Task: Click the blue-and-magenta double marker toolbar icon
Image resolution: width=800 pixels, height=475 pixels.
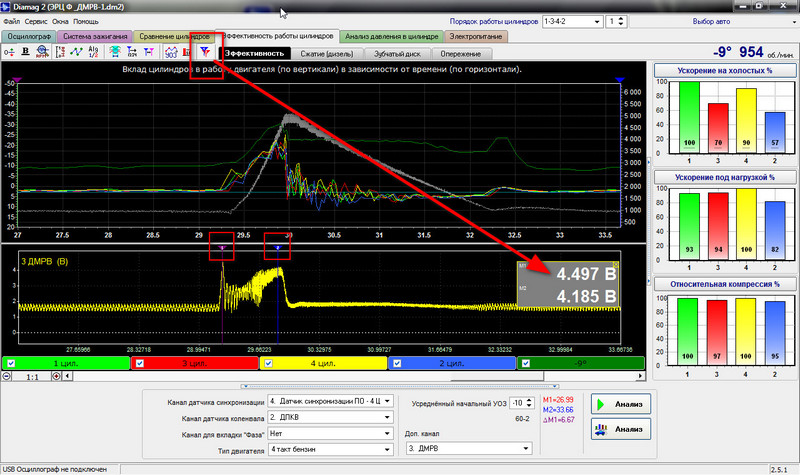Action: pos(148,52)
